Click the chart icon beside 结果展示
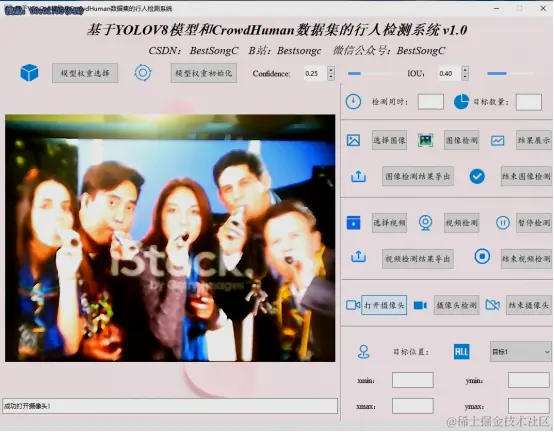This screenshot has width=554, height=432. pyautogui.click(x=497, y=141)
